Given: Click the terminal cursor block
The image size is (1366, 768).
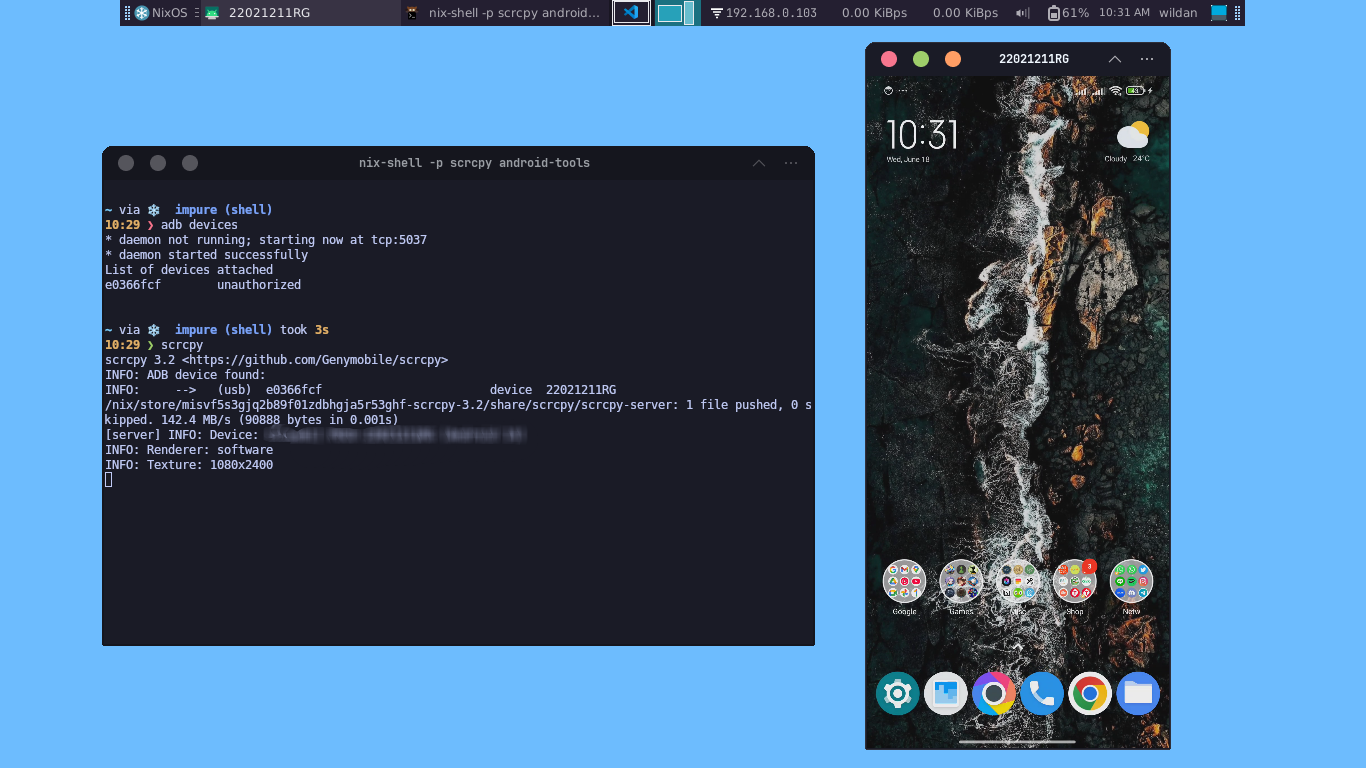Looking at the screenshot, I should [x=109, y=480].
